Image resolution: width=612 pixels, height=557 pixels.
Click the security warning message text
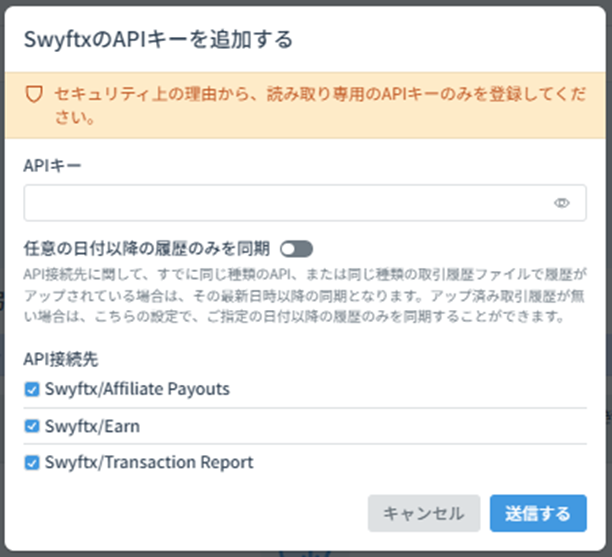(x=320, y=105)
